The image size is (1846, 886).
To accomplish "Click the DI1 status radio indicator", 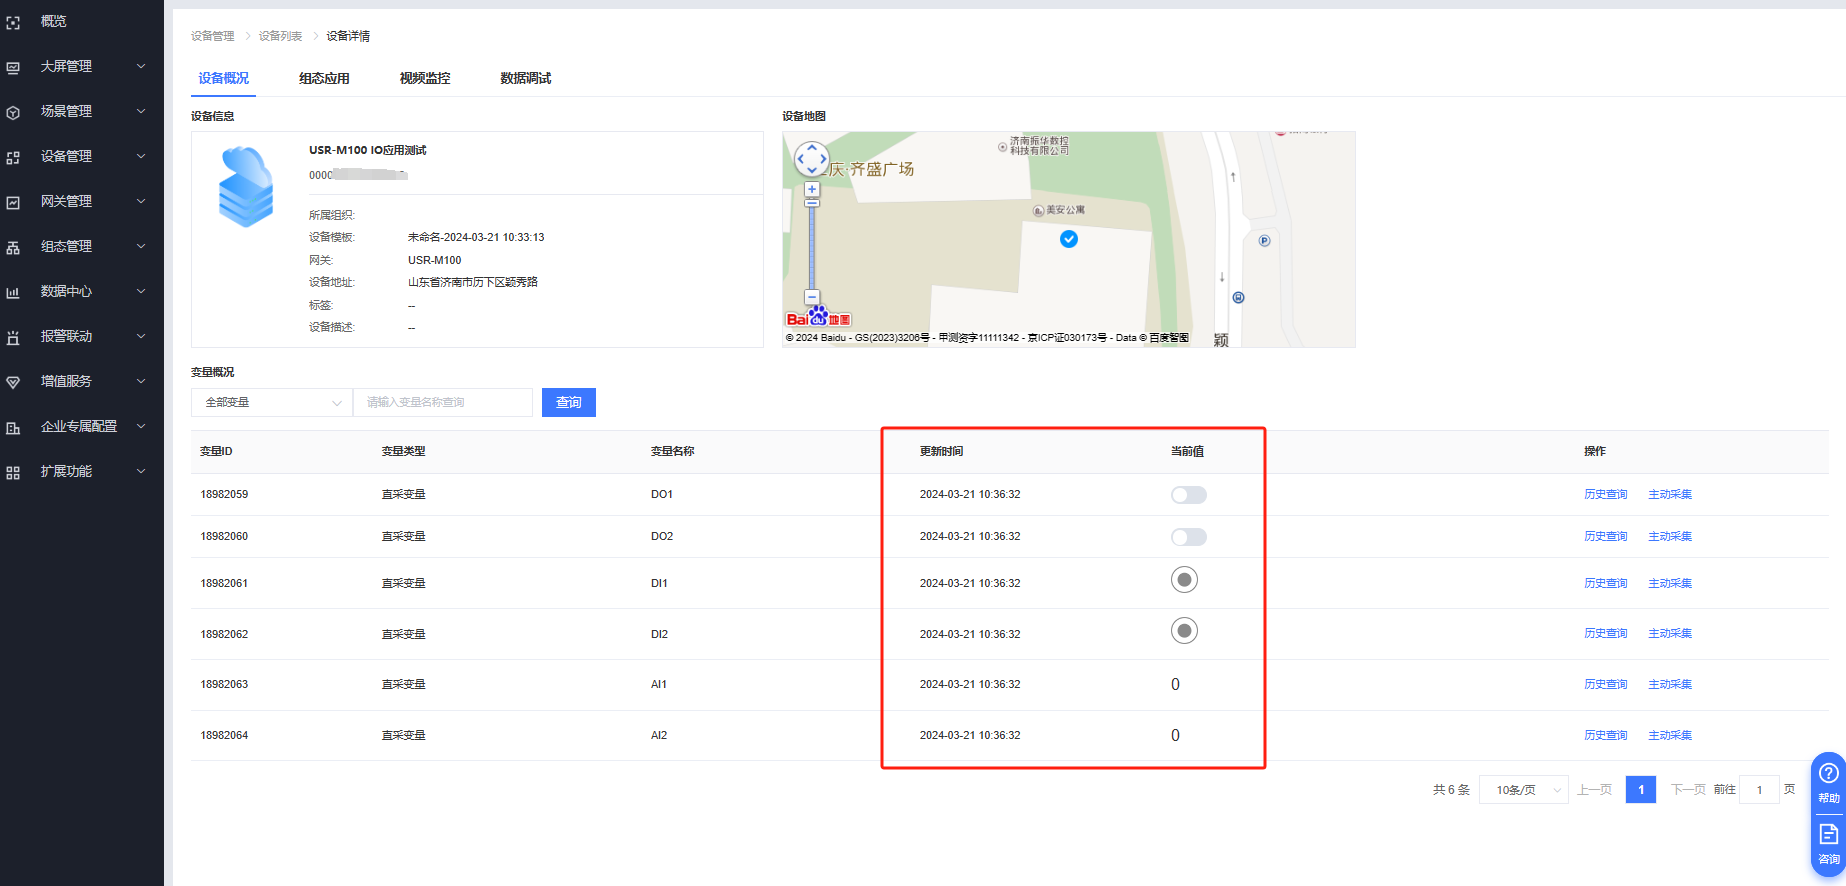I will point(1184,580).
